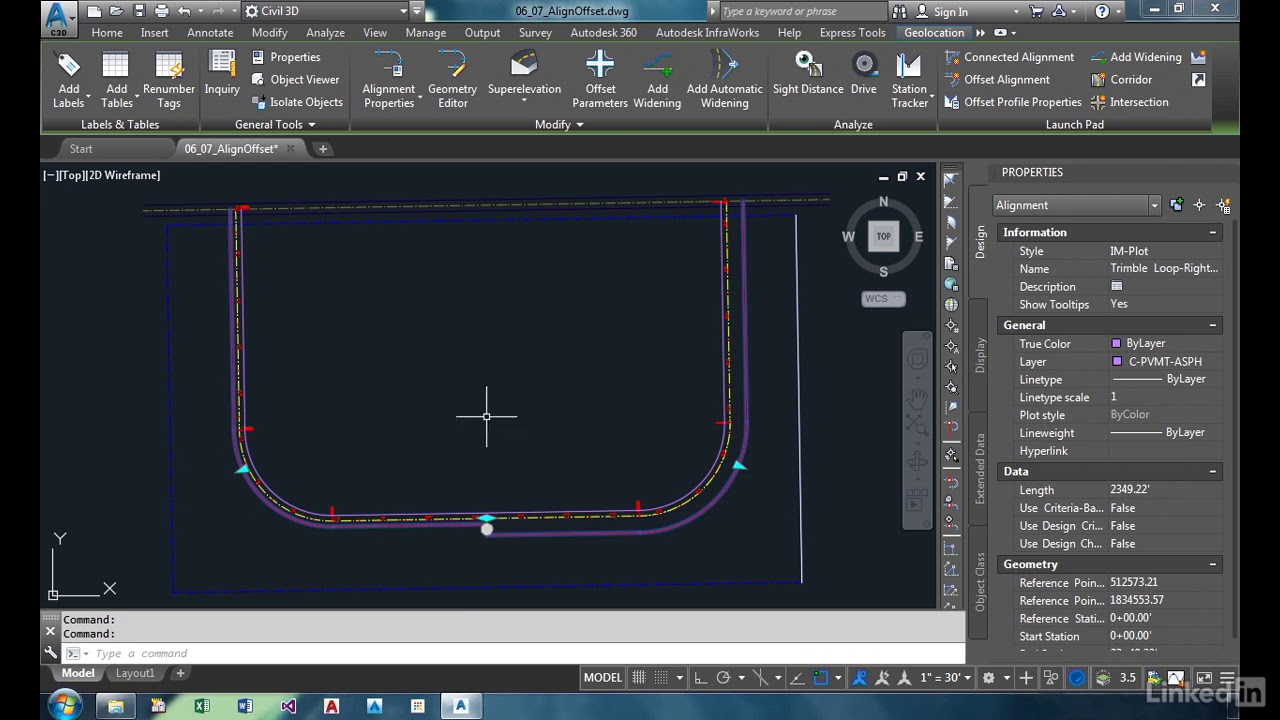Toggle ortho mode in status bar

point(700,678)
